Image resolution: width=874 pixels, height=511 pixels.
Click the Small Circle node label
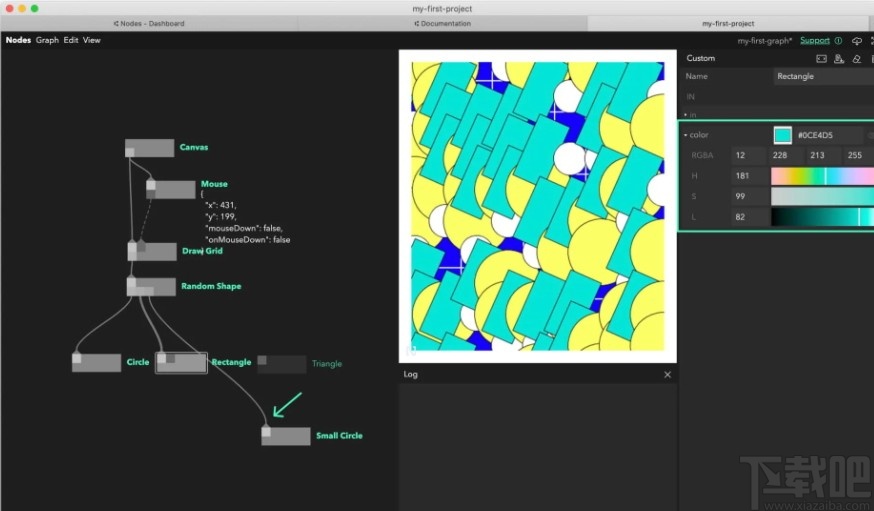coord(339,436)
